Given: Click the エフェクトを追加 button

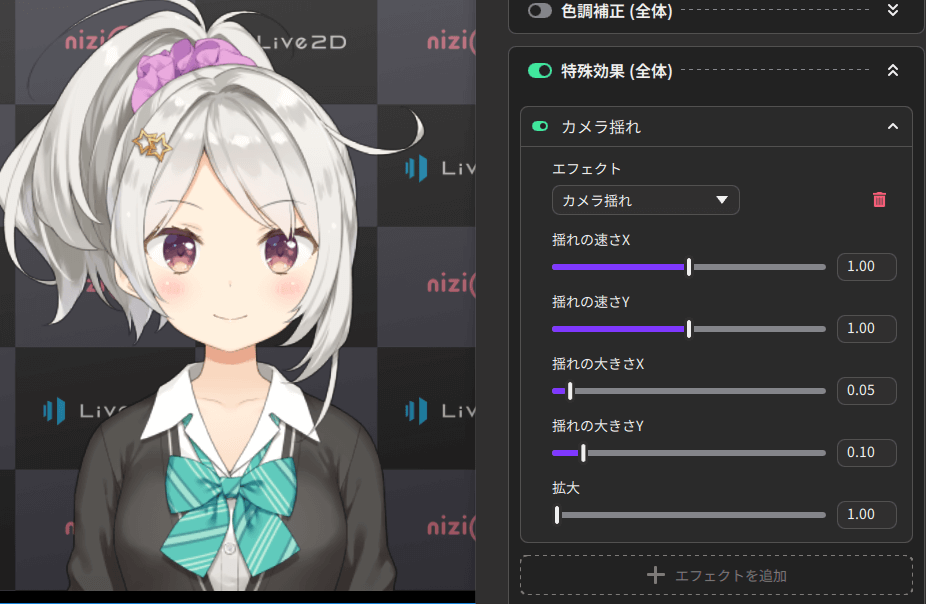Looking at the screenshot, I should 716,575.
